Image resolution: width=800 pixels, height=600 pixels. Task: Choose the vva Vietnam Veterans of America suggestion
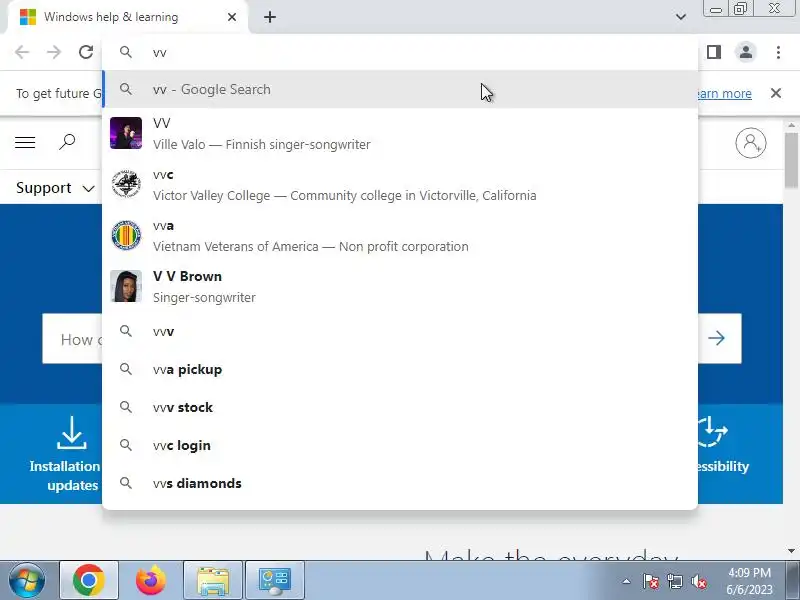[400, 235]
